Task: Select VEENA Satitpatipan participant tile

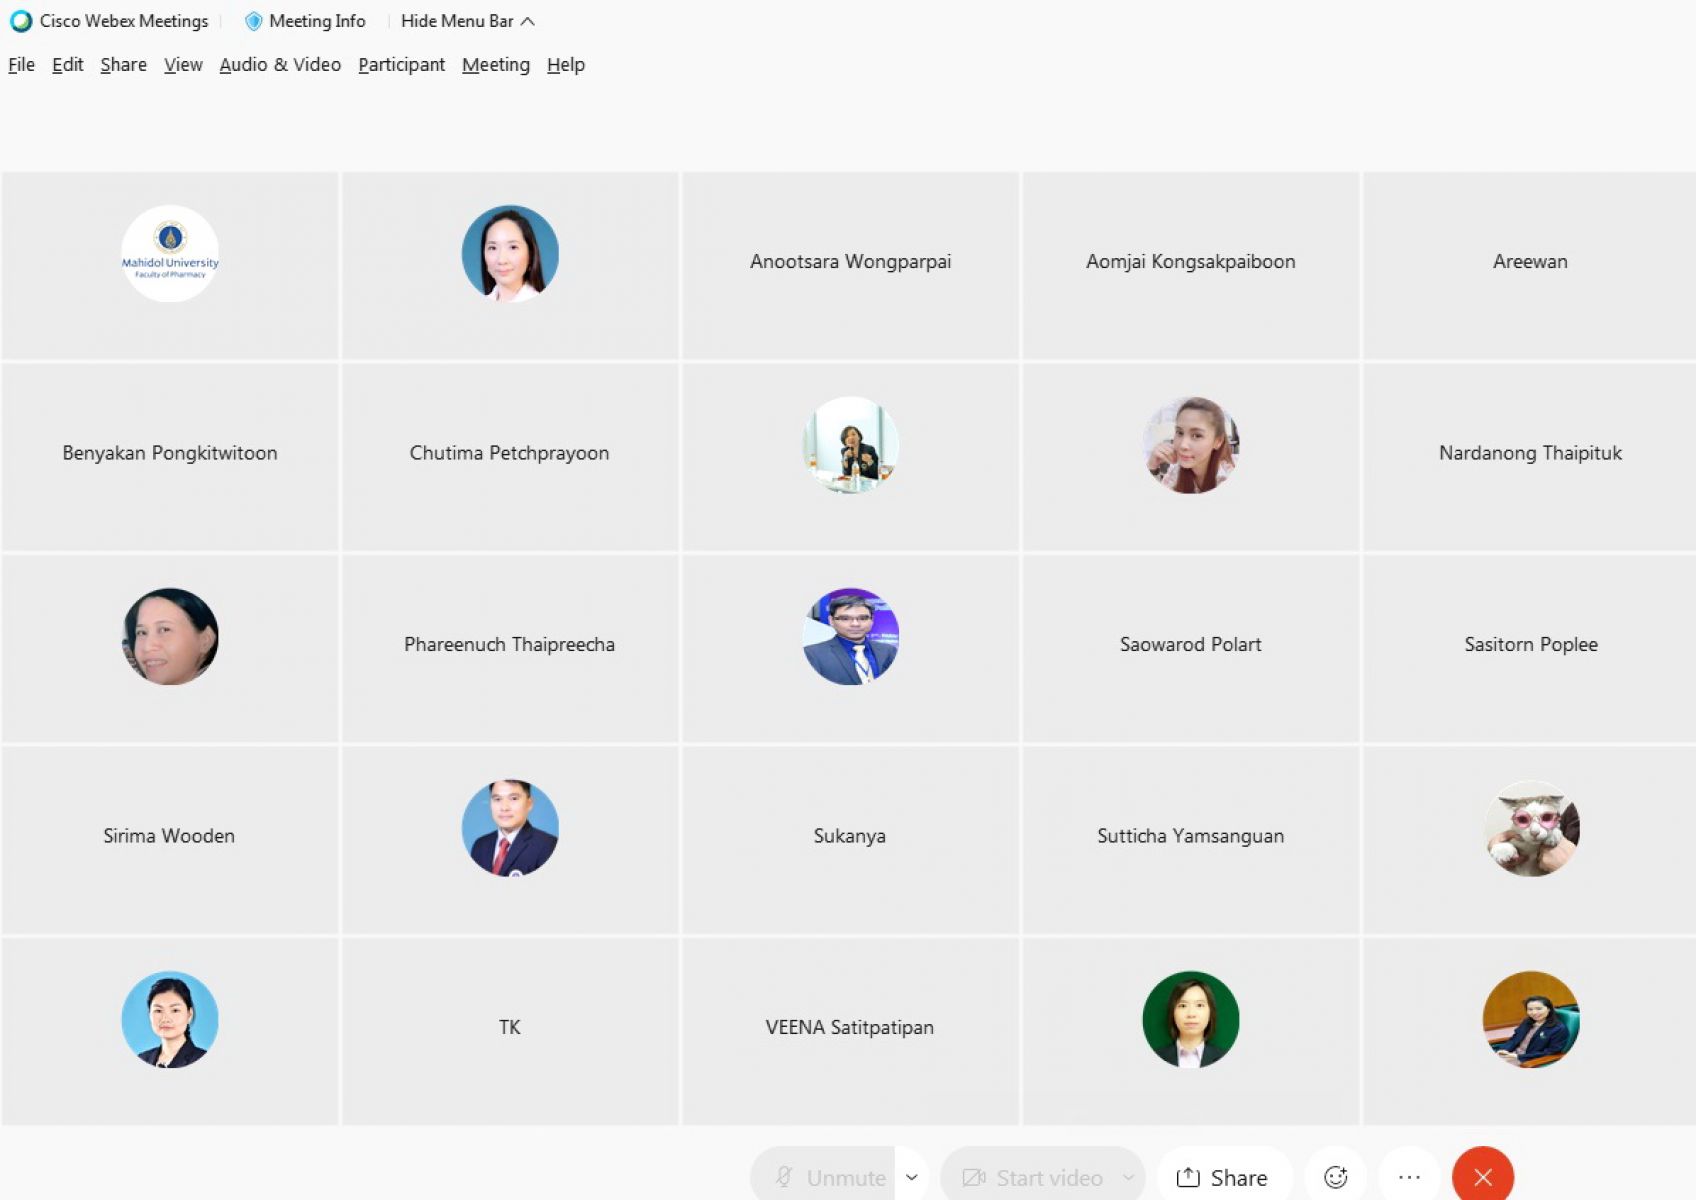Action: [x=850, y=1031]
